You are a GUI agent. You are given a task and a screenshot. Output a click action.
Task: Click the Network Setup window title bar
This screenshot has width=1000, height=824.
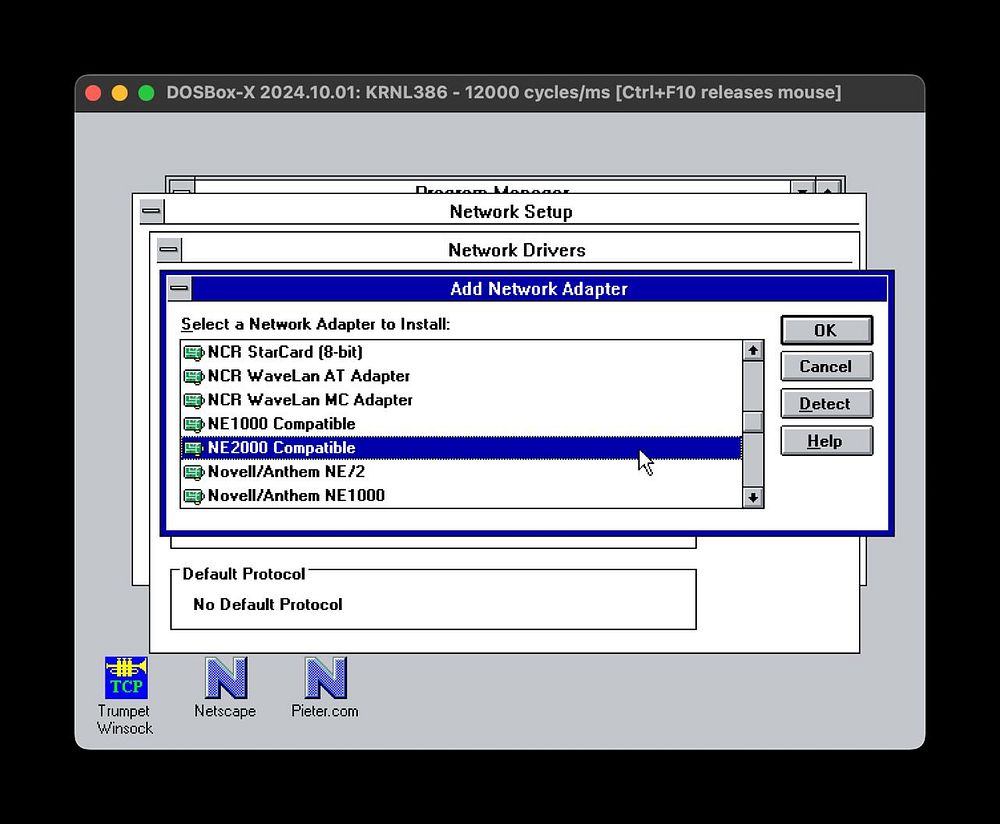coord(511,211)
